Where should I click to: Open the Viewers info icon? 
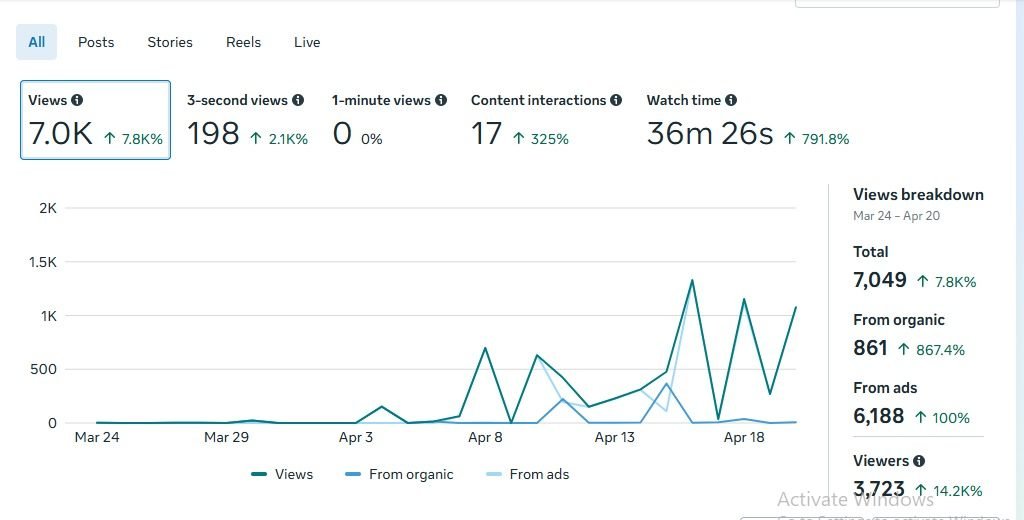pos(919,461)
